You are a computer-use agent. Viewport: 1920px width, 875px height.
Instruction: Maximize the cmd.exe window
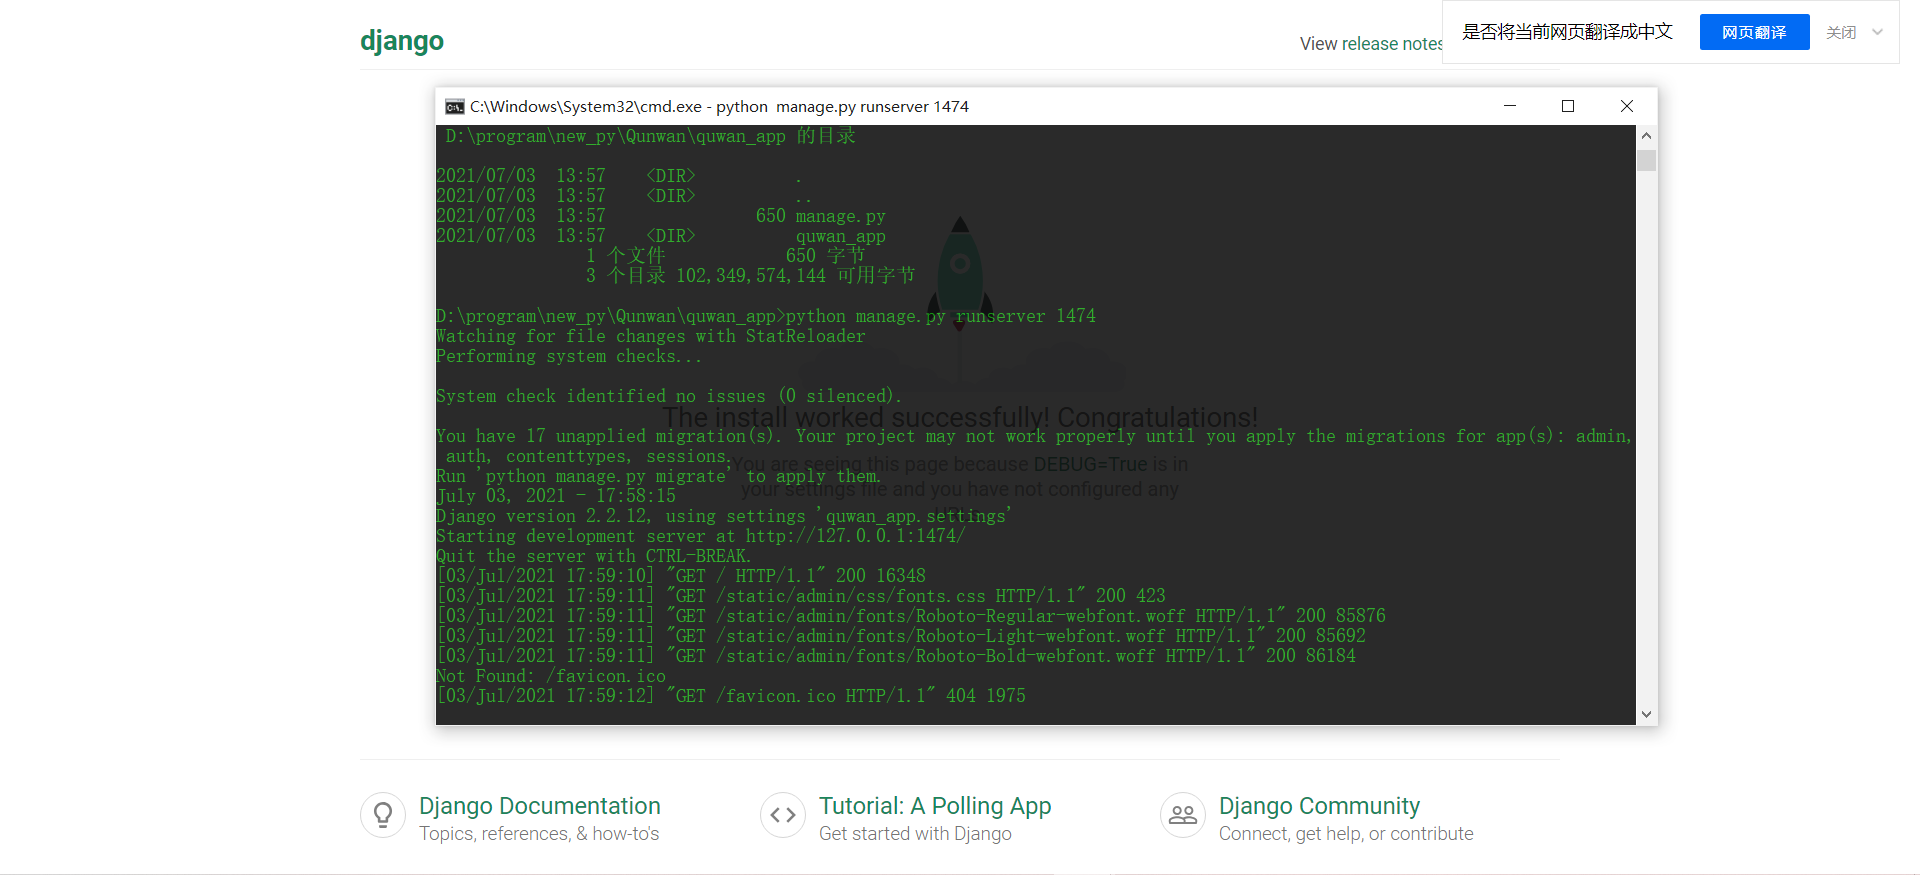point(1568,106)
